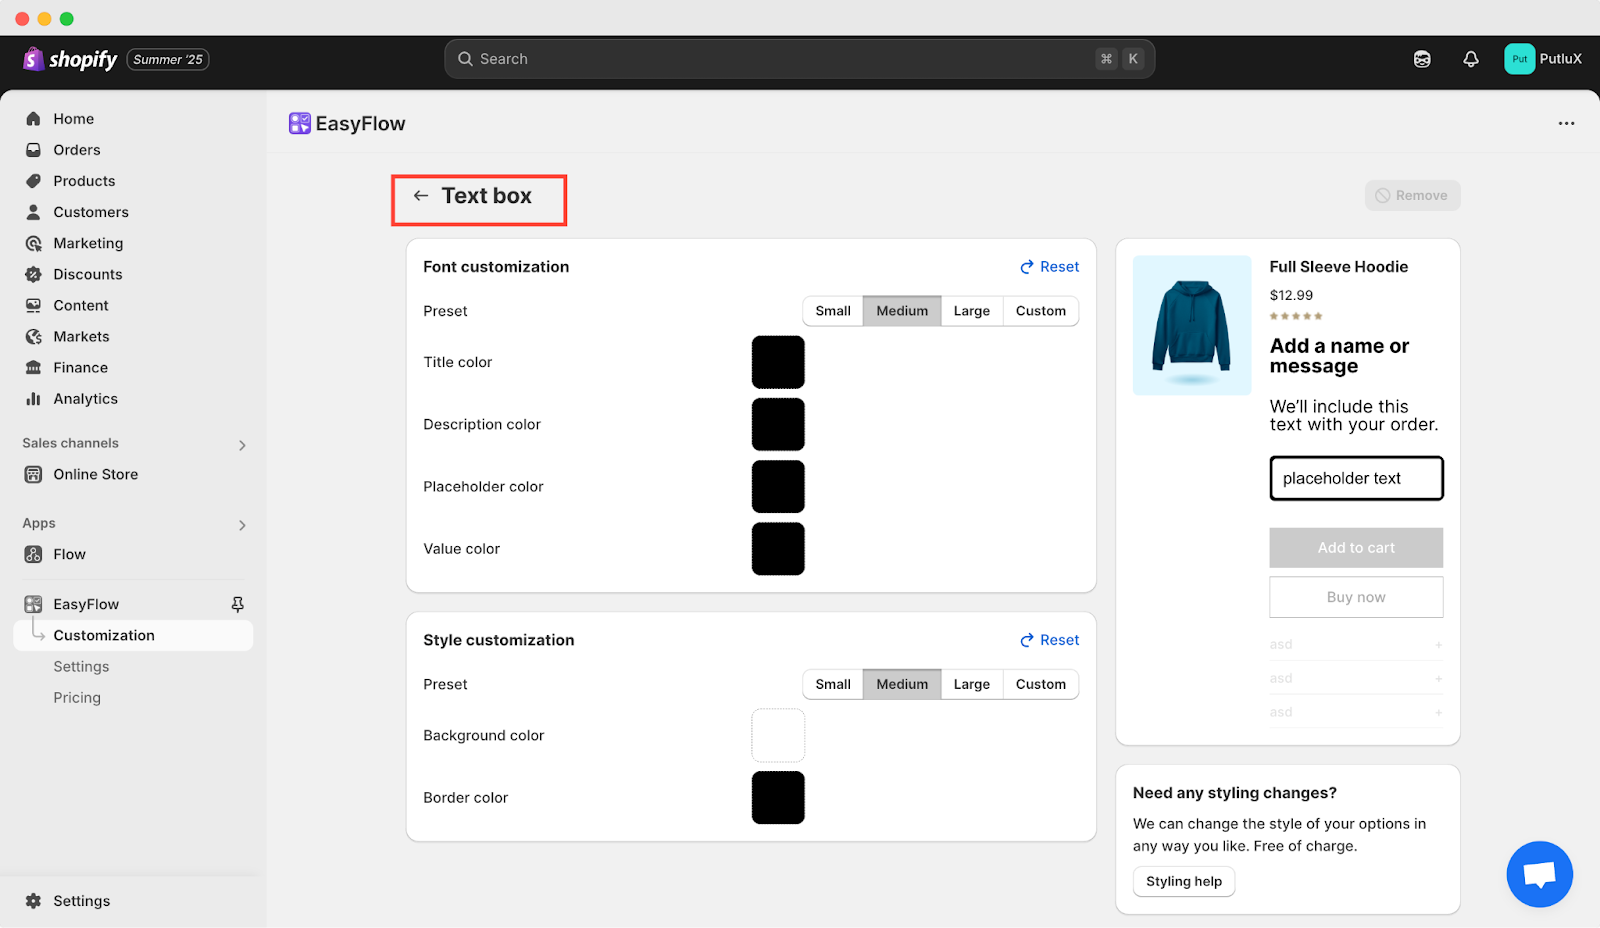Expand the first asd option row
1600x928 pixels.
pyautogui.click(x=1356, y=645)
